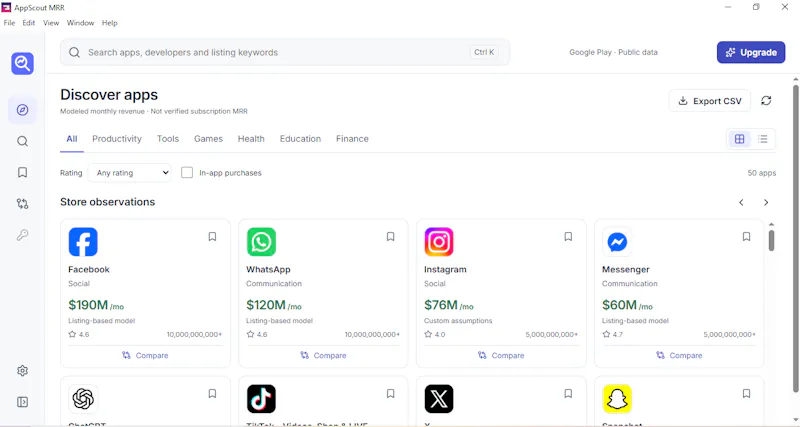Open the Edit menu
The height and width of the screenshot is (427, 800).
point(29,23)
